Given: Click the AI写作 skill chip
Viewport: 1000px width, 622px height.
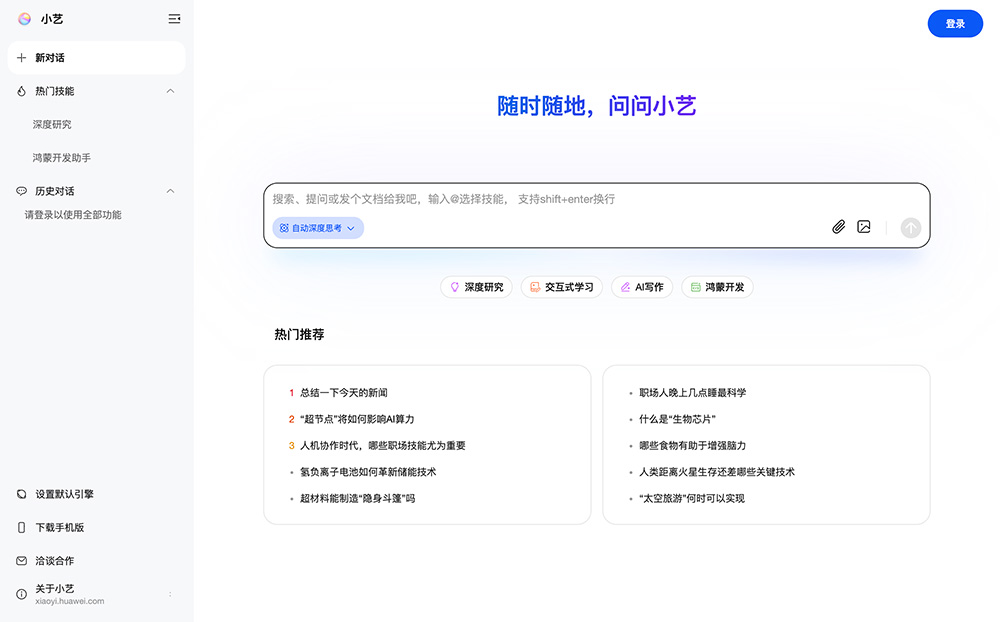Looking at the screenshot, I should [x=643, y=287].
